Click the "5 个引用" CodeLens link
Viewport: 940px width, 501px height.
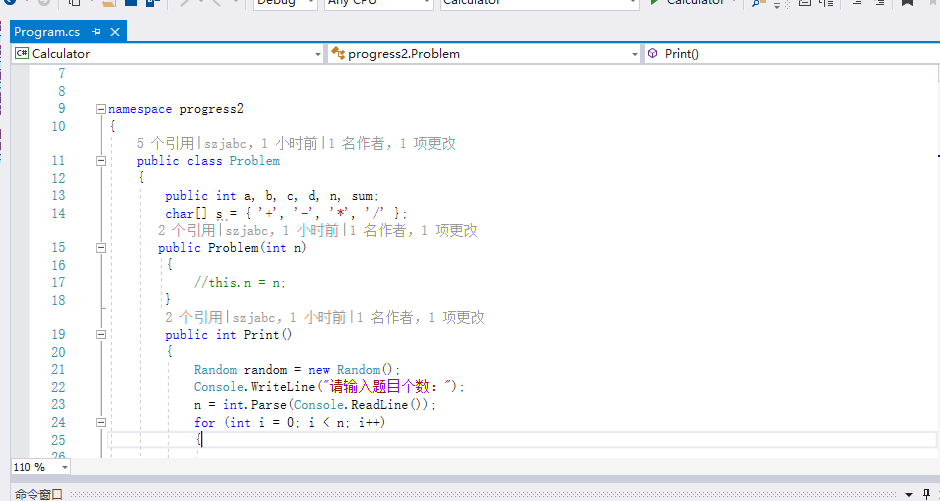[165, 143]
